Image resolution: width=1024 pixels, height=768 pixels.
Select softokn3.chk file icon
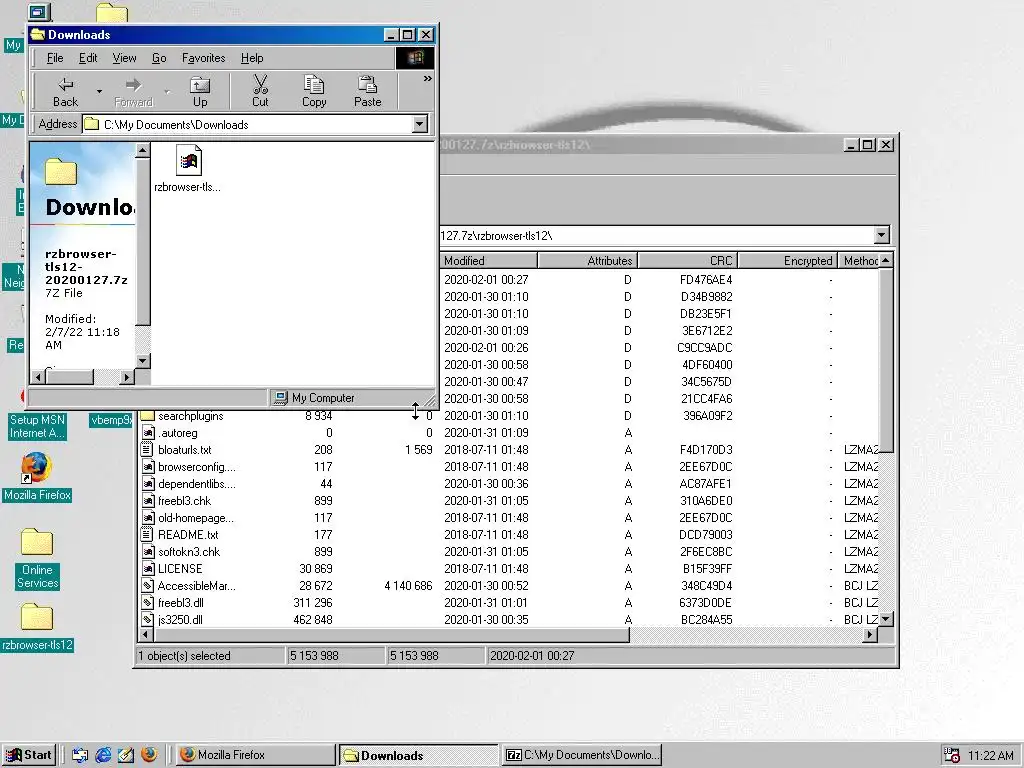coord(148,552)
